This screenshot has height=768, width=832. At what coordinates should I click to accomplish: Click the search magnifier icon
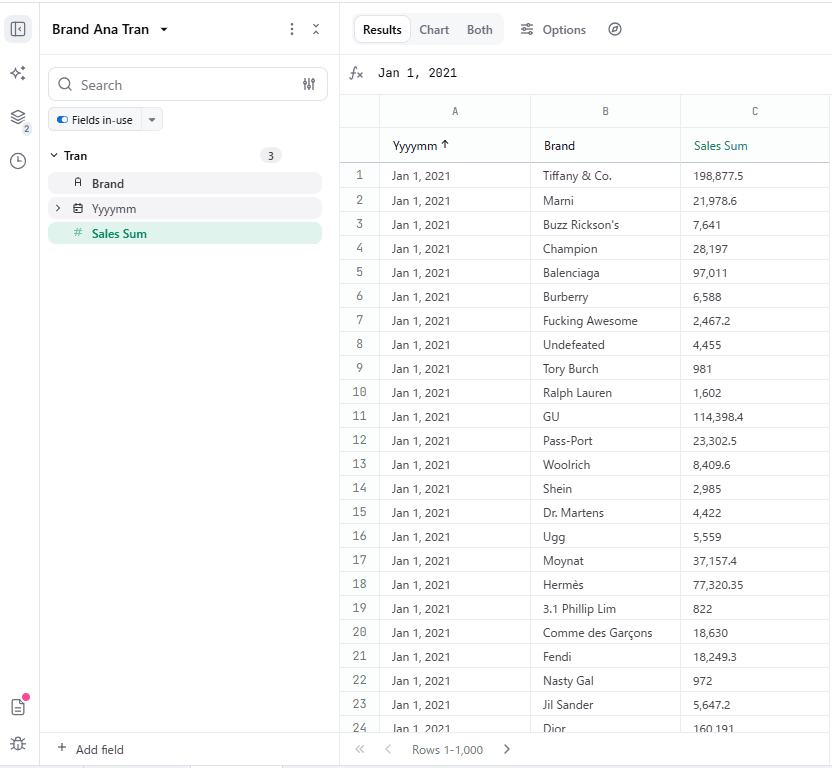pos(65,84)
